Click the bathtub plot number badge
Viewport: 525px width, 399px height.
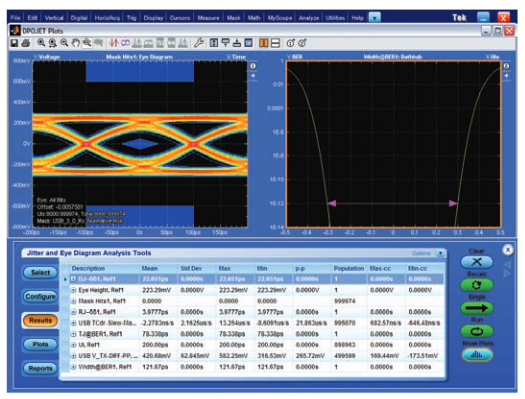click(507, 66)
